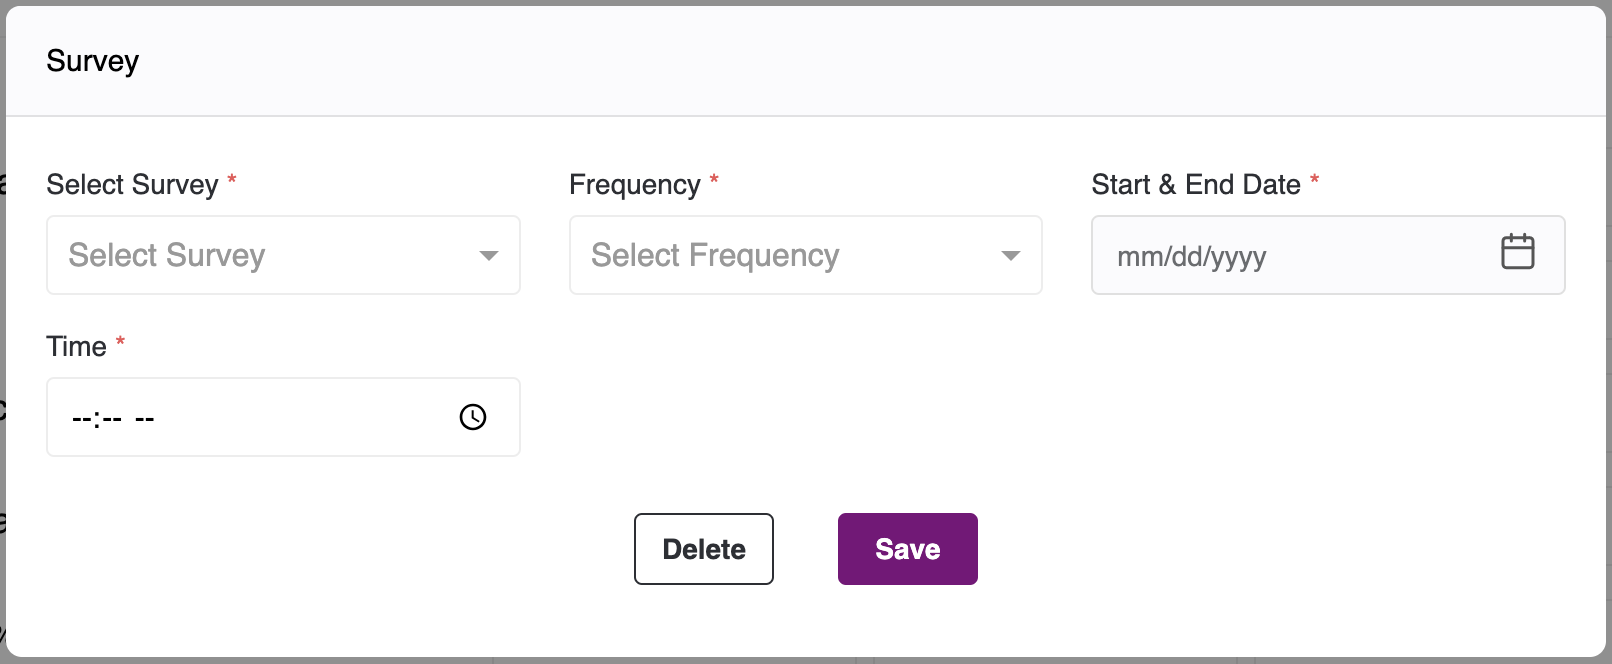This screenshot has height=664, width=1612.
Task: Open the calendar picker icon
Action: pos(1517,252)
